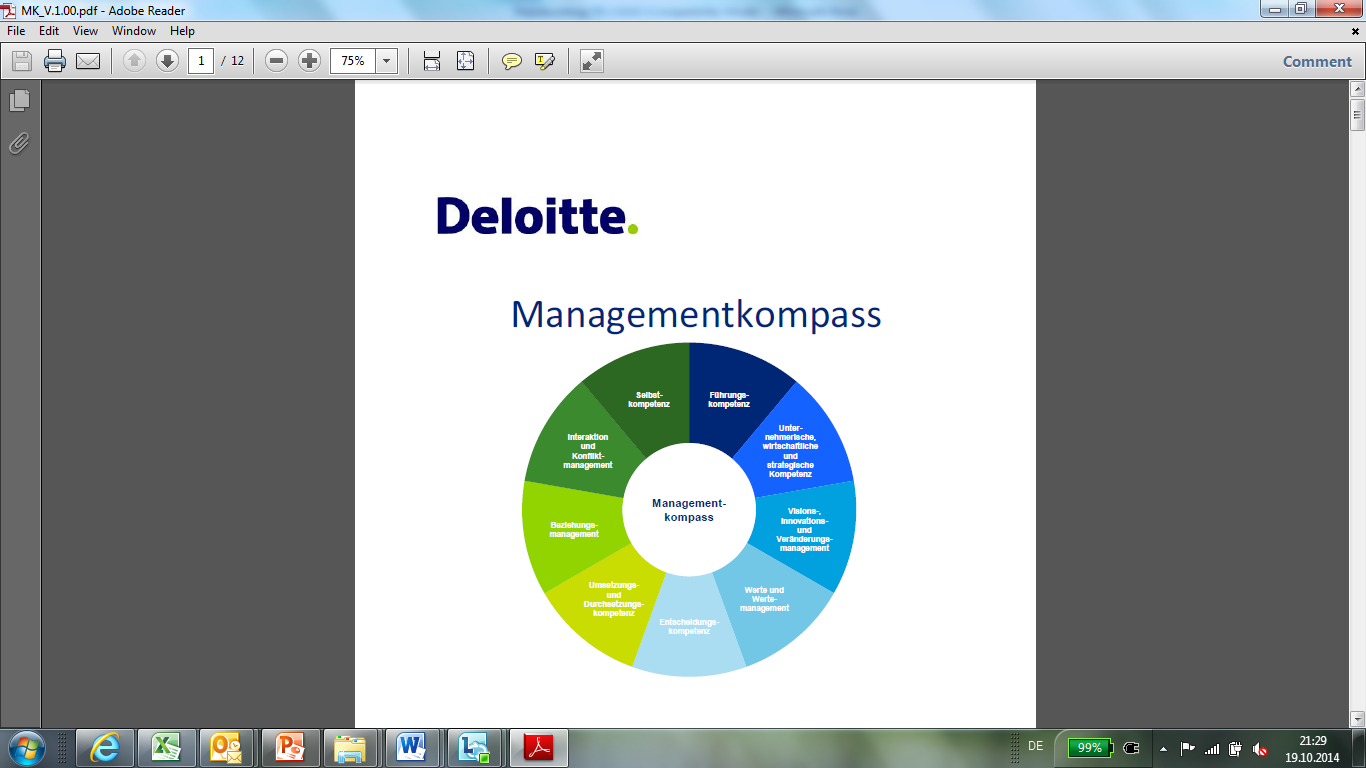1366x768 pixels.
Task: Click Adobe Reader taskbar button
Action: point(539,747)
